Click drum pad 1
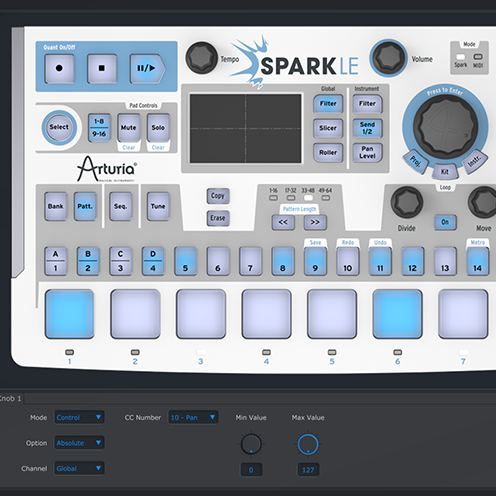This screenshot has width=496, height=496. pyautogui.click(x=69, y=314)
